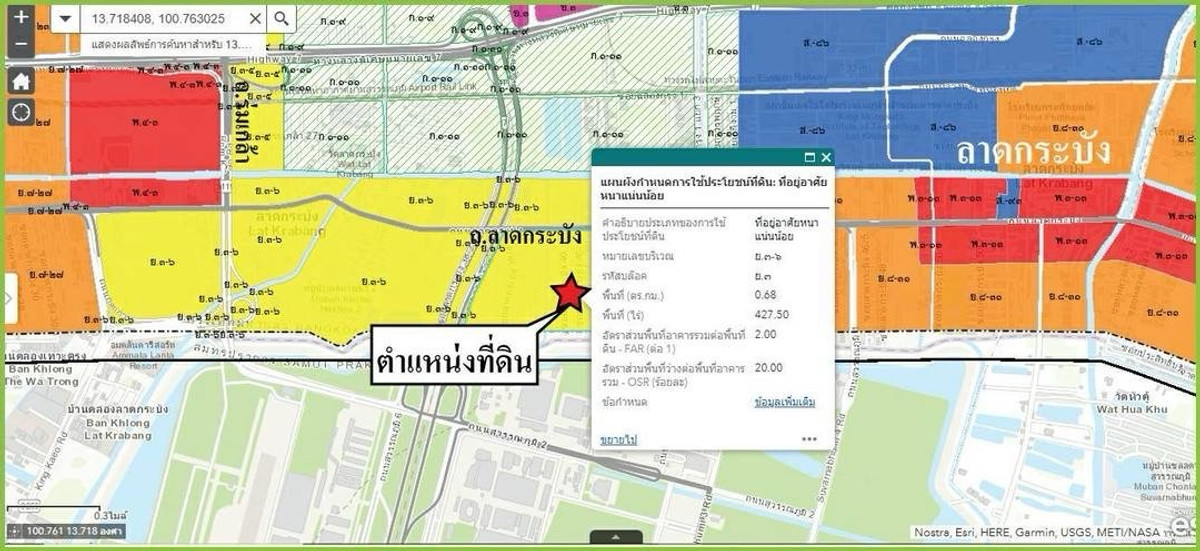The image size is (1200, 551).
Task: Close the zoning info popup
Action: [826, 158]
